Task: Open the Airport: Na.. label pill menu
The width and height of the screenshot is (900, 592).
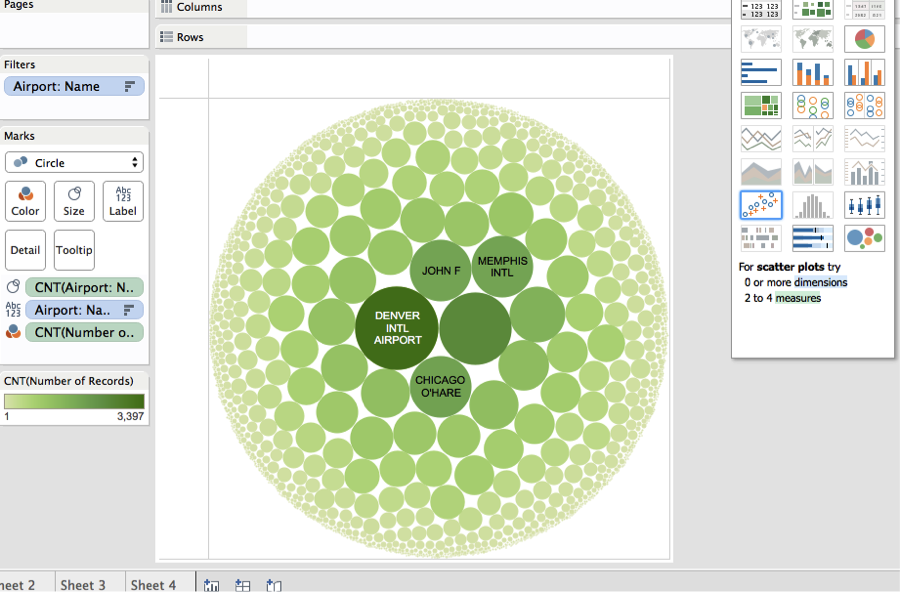Action: click(x=84, y=310)
